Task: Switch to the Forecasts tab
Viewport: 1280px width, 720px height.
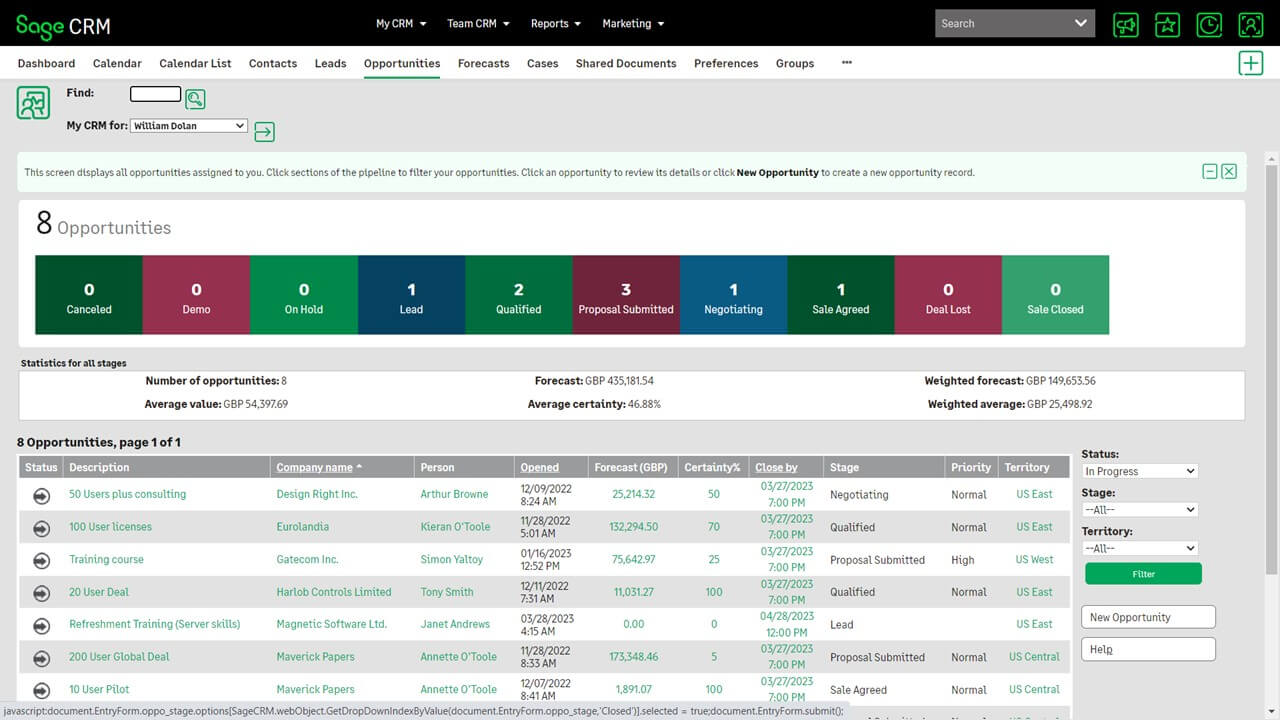Action: (x=484, y=63)
